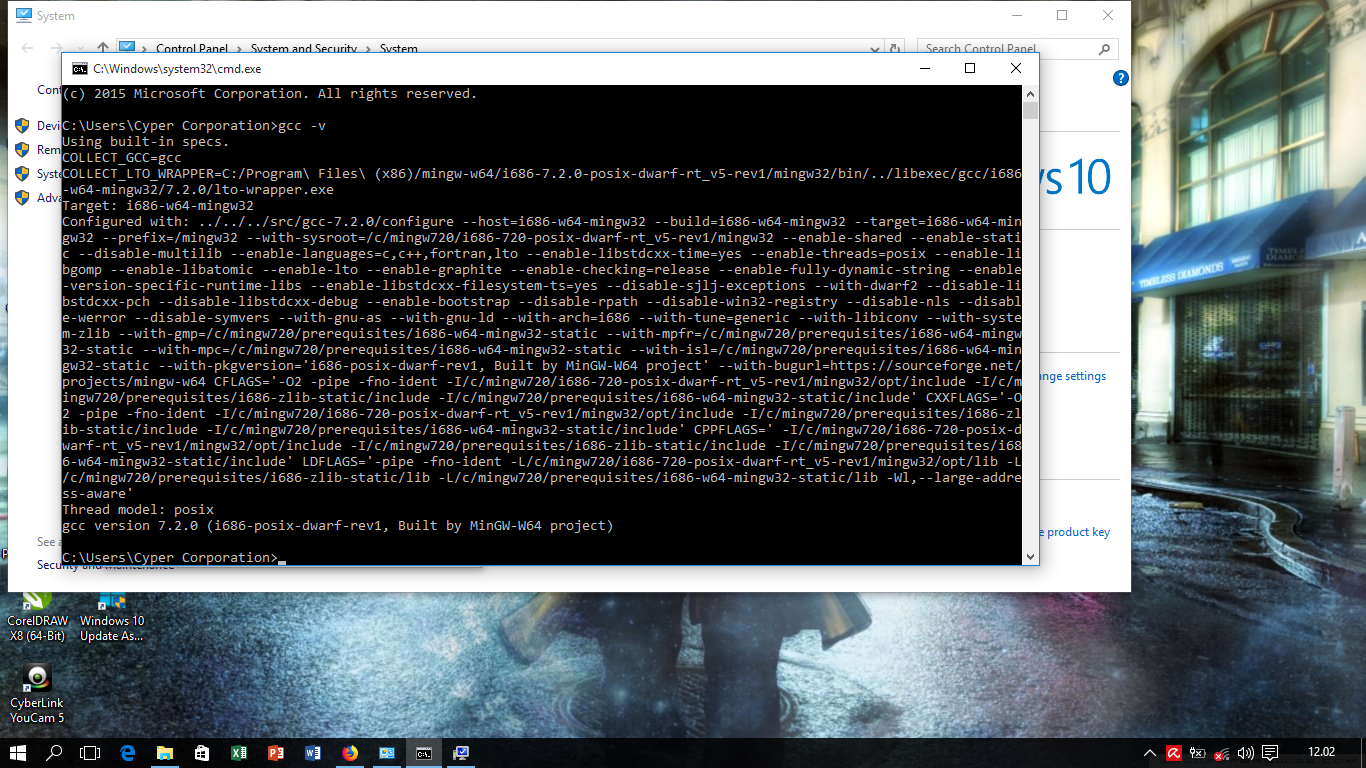The height and width of the screenshot is (768, 1366).
Task: Open Action Center notifications icon
Action: click(x=1270, y=753)
